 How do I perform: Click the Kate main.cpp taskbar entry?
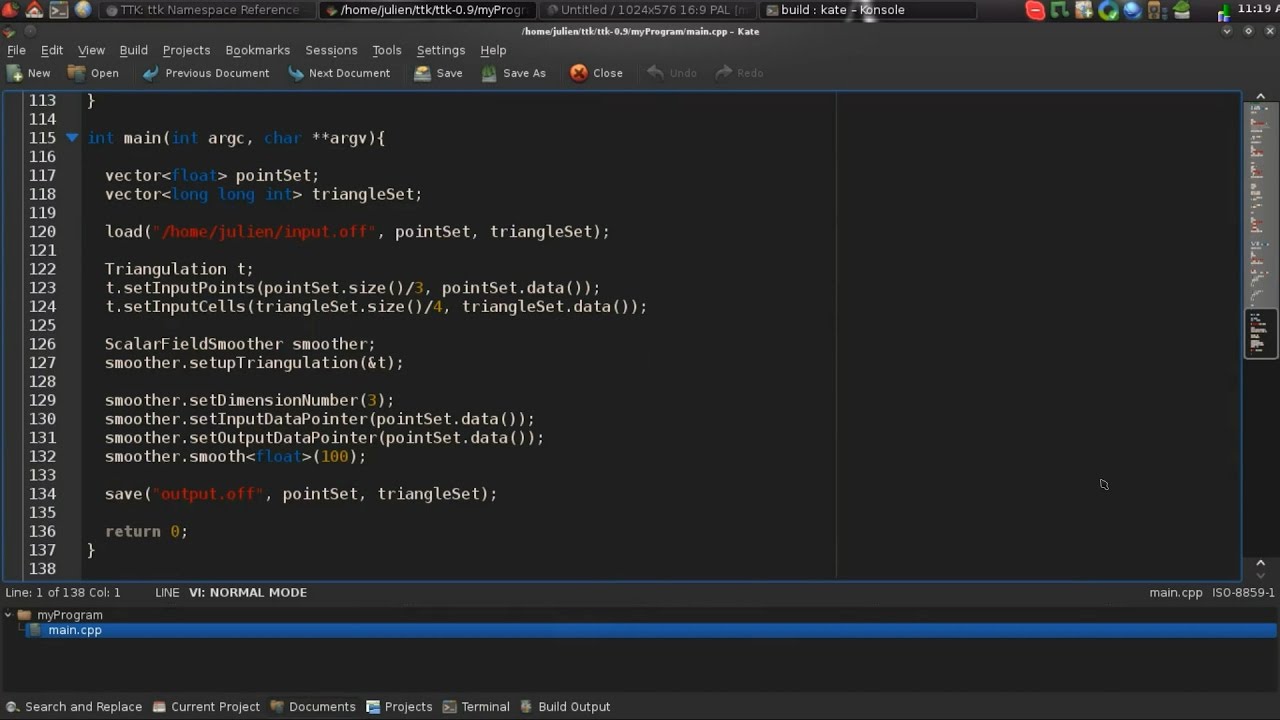(x=428, y=10)
